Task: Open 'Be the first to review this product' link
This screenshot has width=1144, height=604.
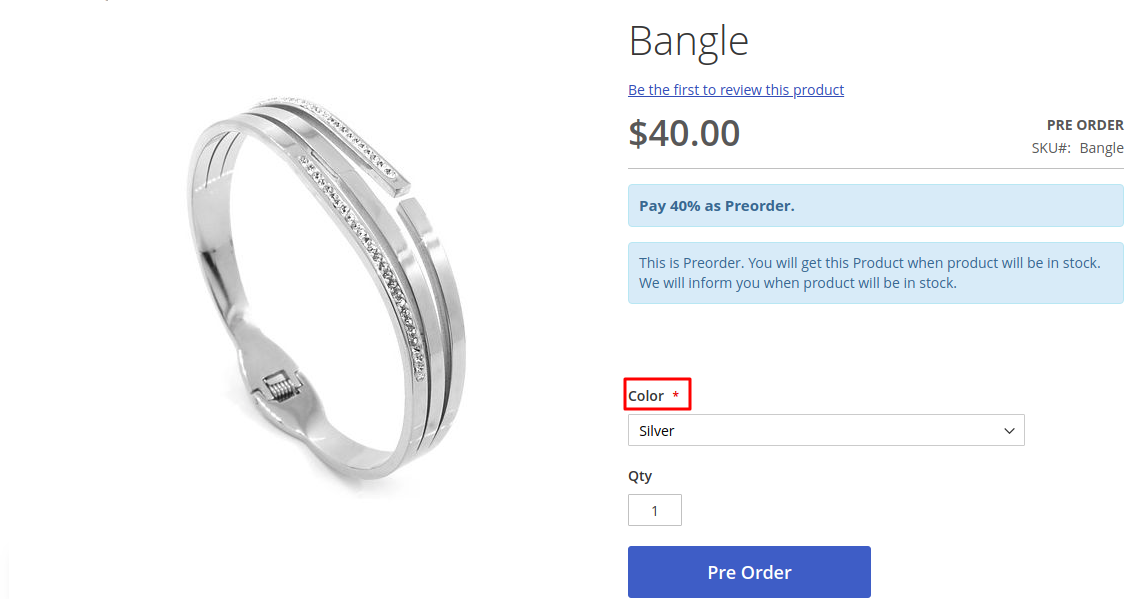Action: 735,90
